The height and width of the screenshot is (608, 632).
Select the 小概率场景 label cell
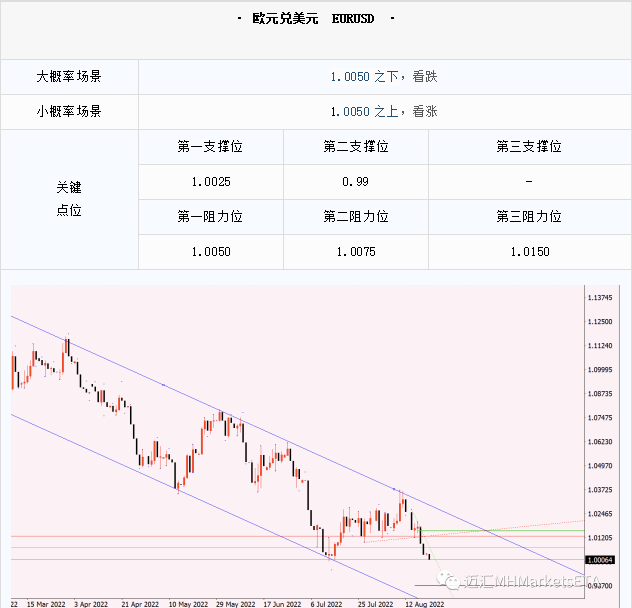pyautogui.click(x=69, y=112)
